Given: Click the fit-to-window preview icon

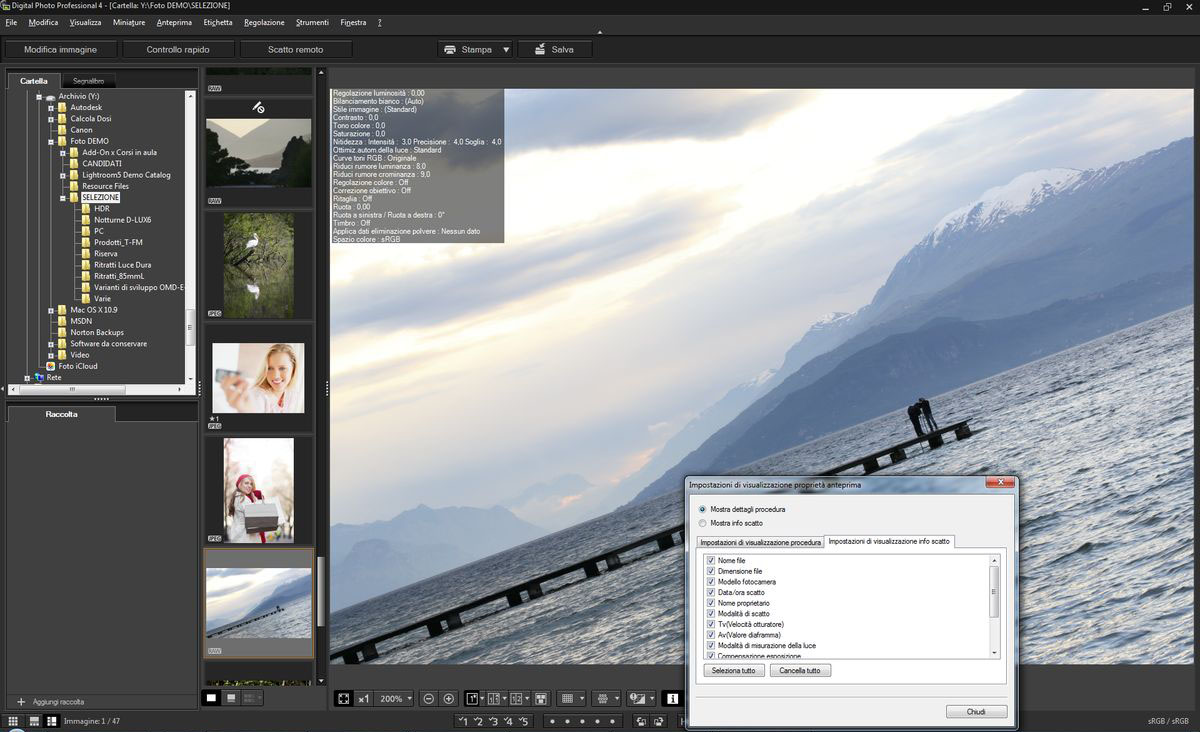Looking at the screenshot, I should 344,699.
